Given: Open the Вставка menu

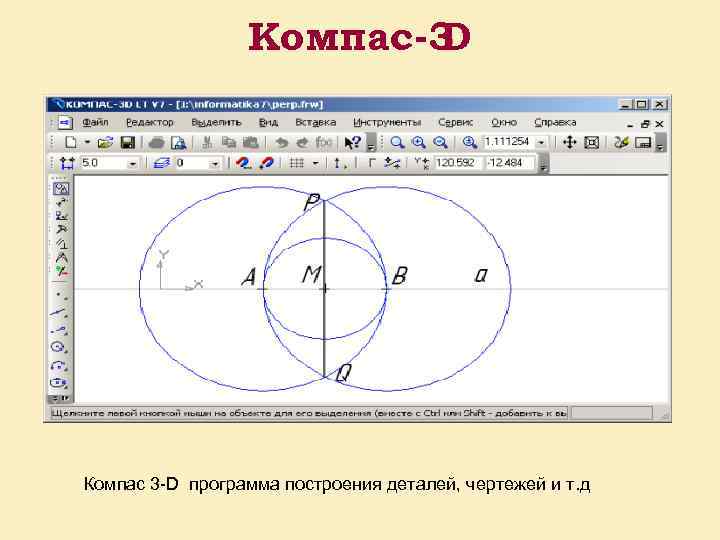Looking at the screenshot, I should coord(315,123).
